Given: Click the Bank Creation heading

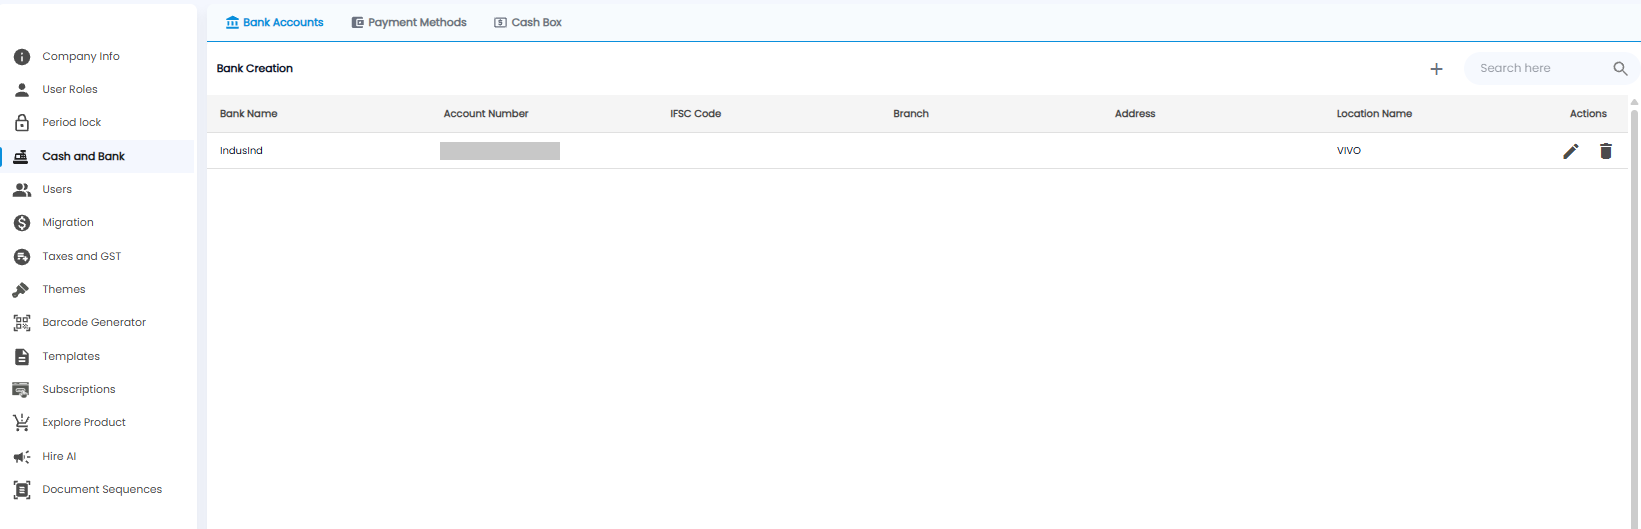Looking at the screenshot, I should (x=255, y=69).
